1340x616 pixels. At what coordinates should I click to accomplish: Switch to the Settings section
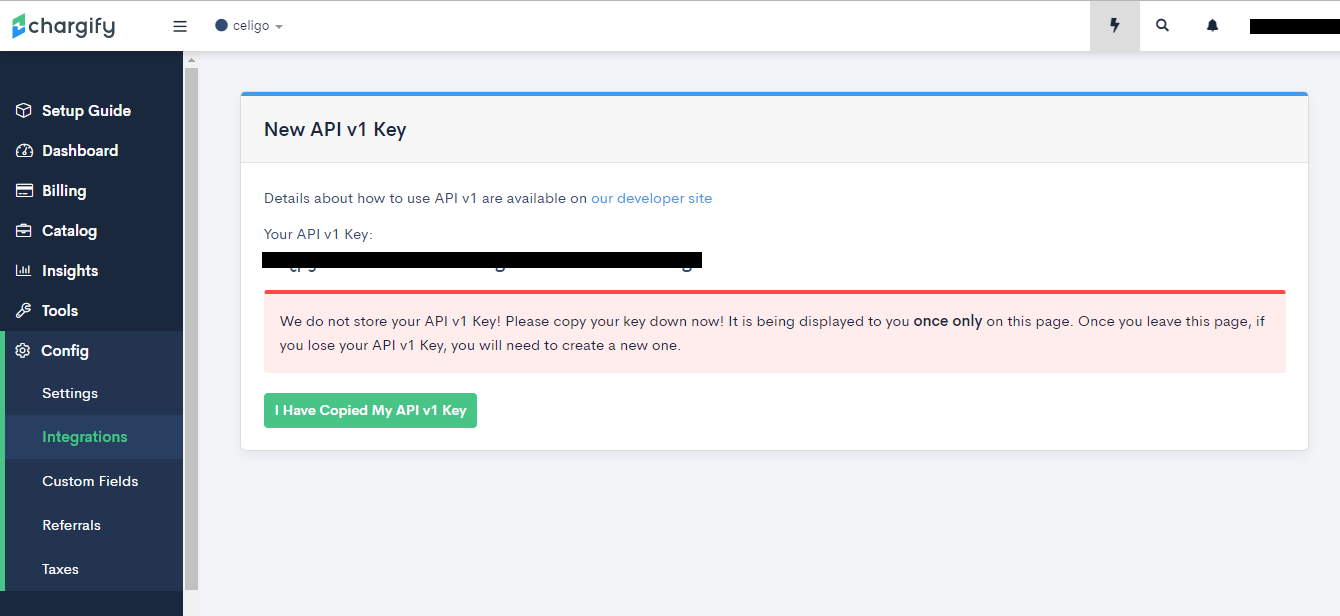(69, 393)
